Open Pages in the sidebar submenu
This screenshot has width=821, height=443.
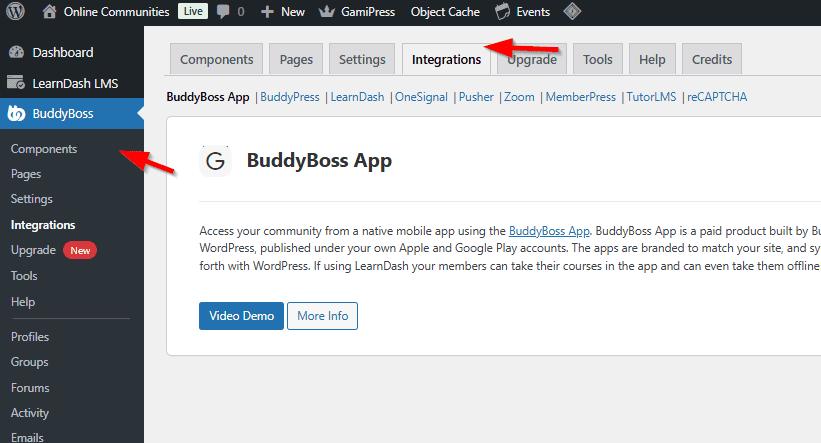point(26,174)
